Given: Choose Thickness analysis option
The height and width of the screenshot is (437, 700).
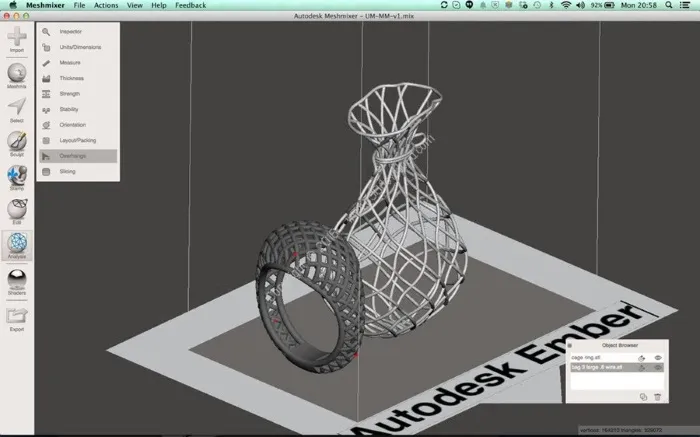Looking at the screenshot, I should (x=78, y=79).
